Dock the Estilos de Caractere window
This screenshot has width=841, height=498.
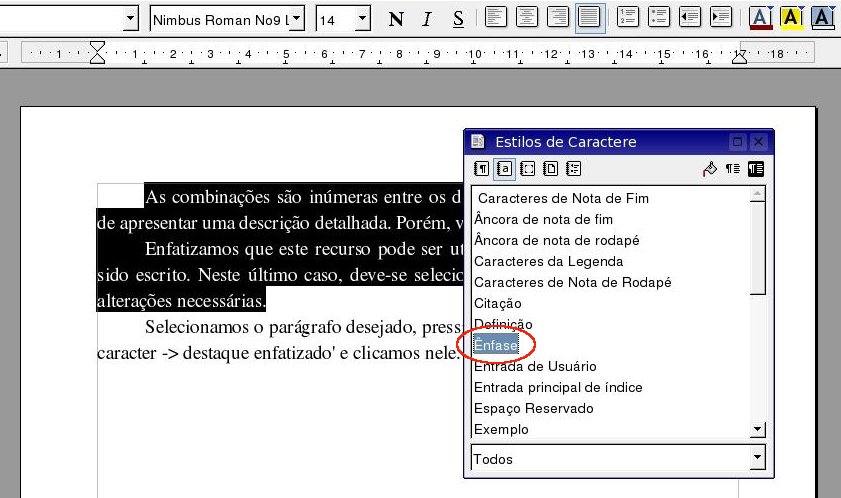(x=737, y=142)
